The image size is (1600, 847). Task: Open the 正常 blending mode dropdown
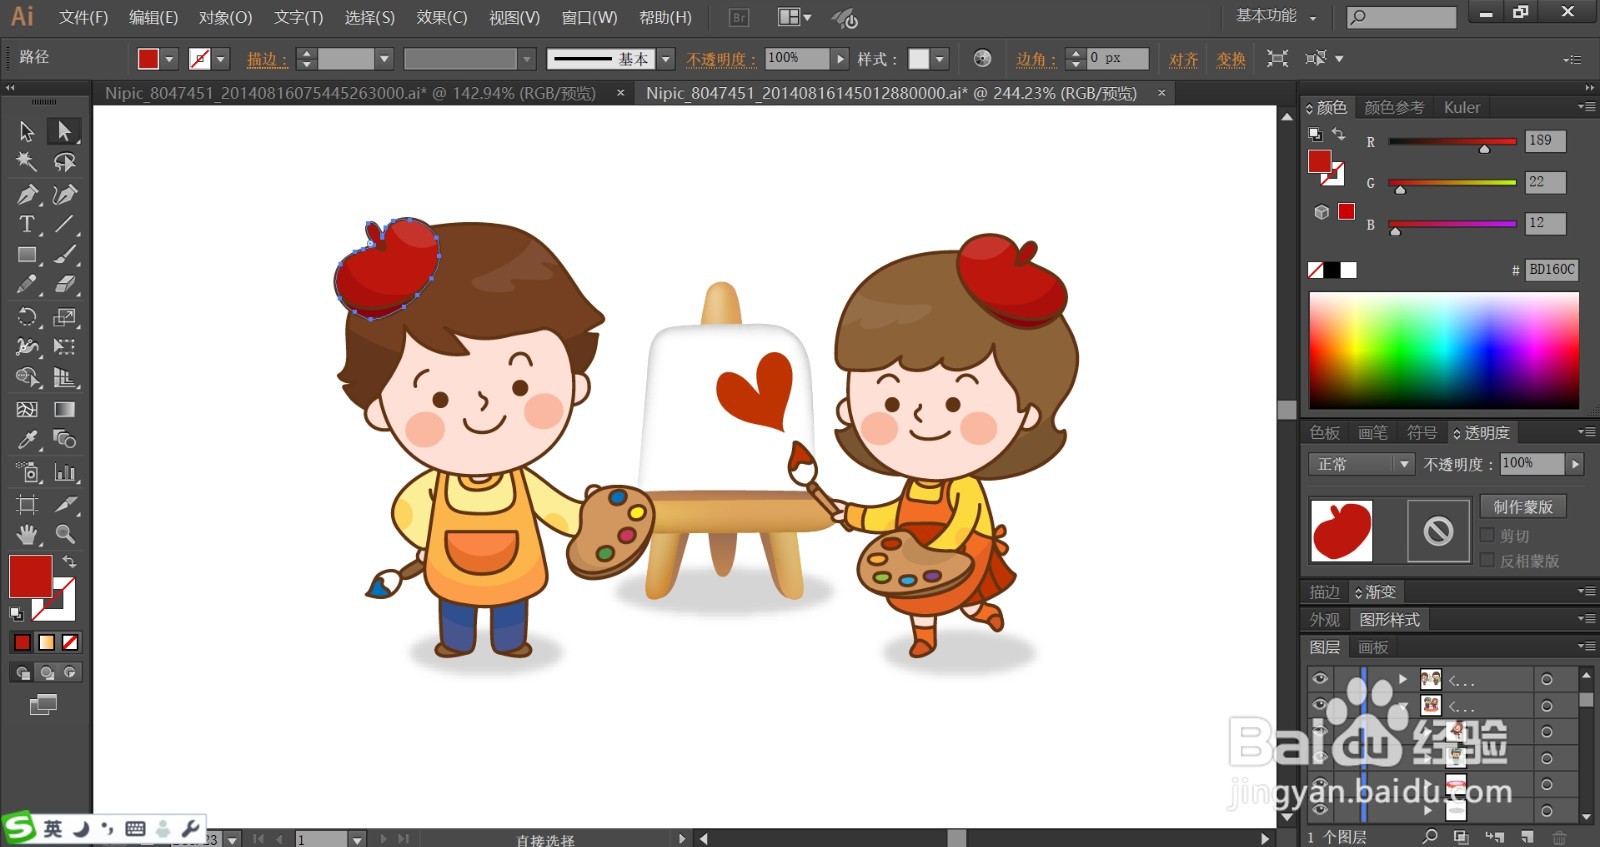tap(1361, 464)
